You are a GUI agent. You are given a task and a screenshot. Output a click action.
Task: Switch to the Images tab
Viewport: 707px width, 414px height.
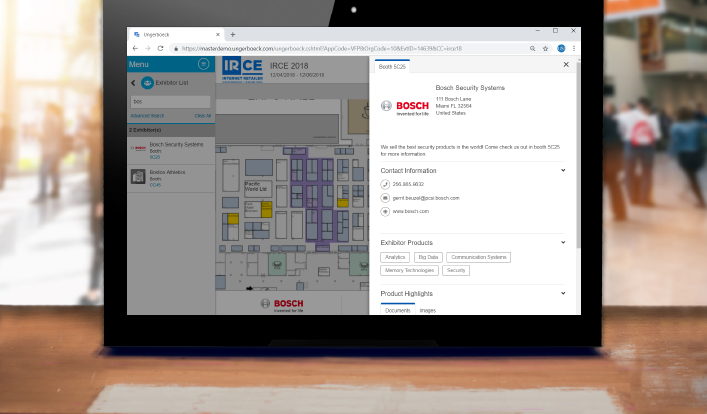tap(428, 310)
